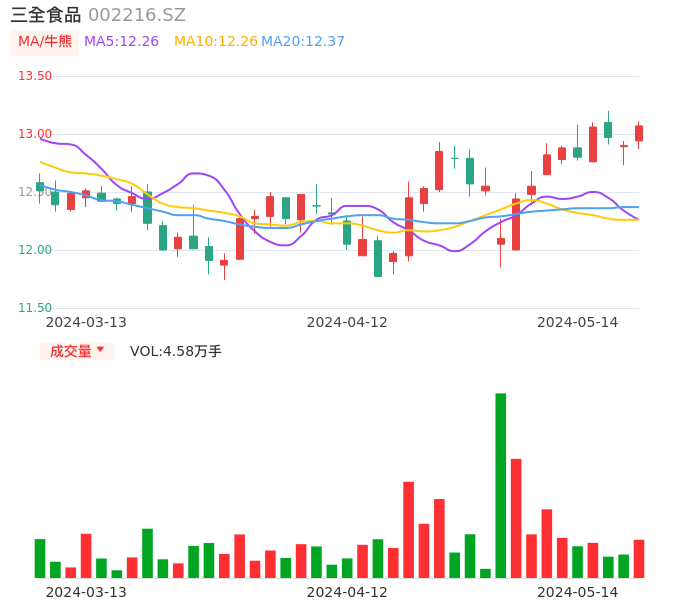This screenshot has height=606, width=686.
Task: Click the VOL:4.58万手 volume readout
Action: pos(176,351)
